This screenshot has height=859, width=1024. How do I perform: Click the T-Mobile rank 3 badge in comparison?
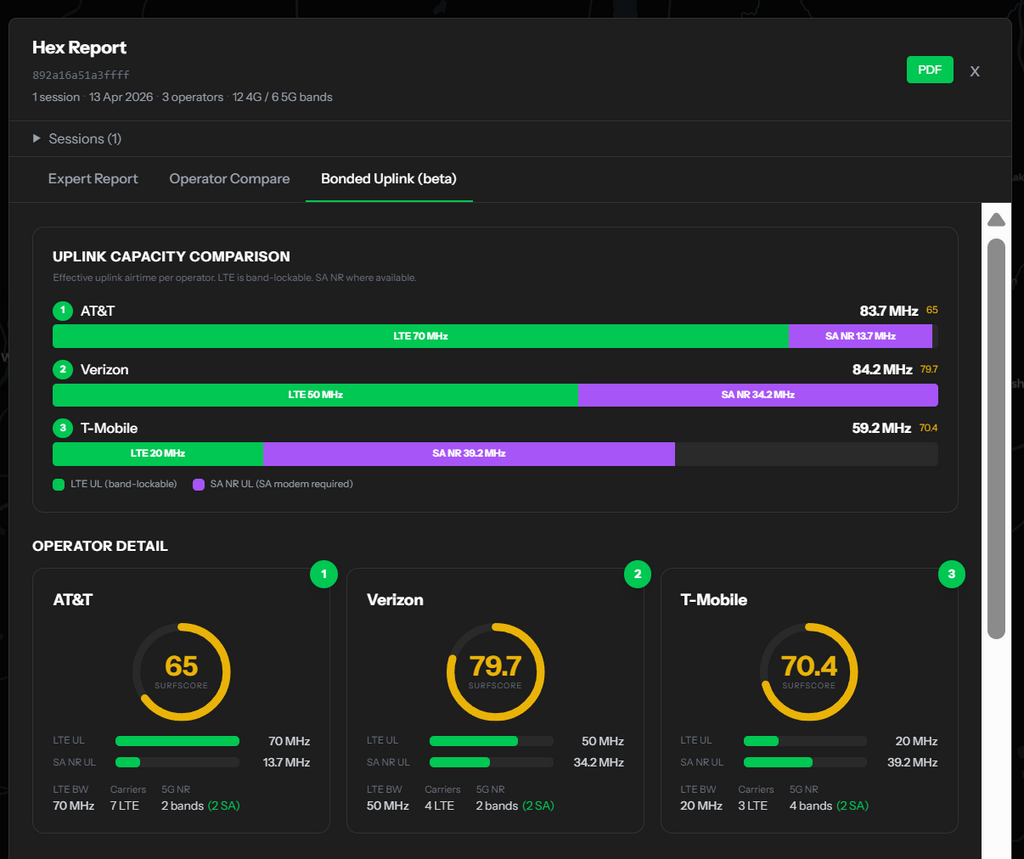[63, 428]
